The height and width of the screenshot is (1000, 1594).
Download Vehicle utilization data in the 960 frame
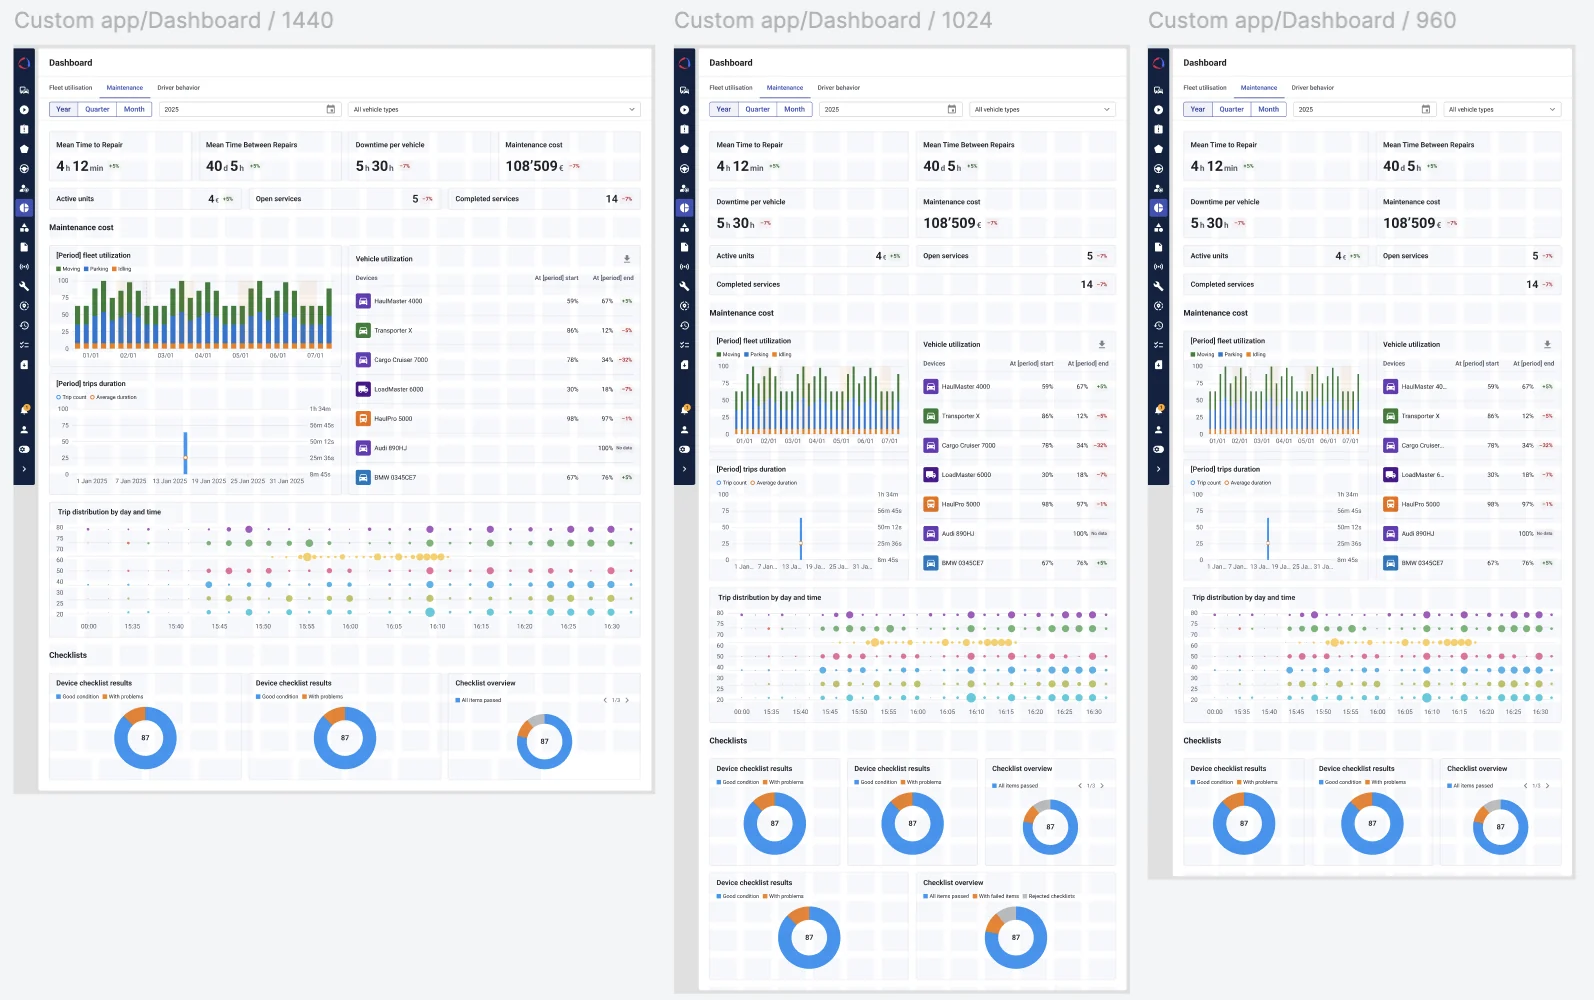pyautogui.click(x=1547, y=345)
